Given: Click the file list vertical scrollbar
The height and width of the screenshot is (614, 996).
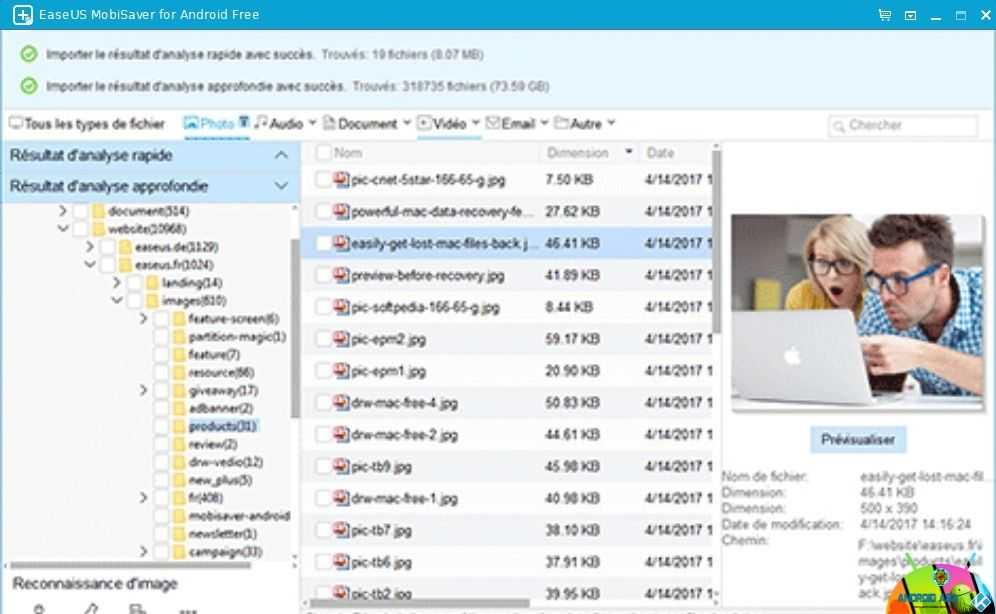Looking at the screenshot, I should tap(716, 241).
